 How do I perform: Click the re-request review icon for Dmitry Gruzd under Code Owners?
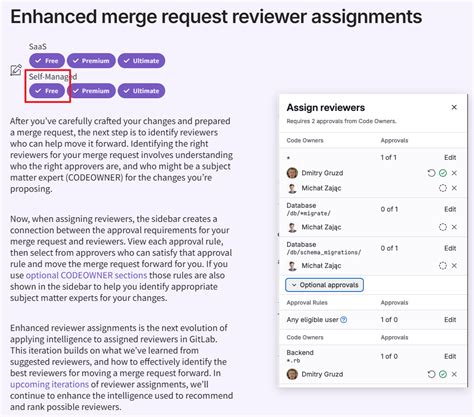click(x=431, y=173)
